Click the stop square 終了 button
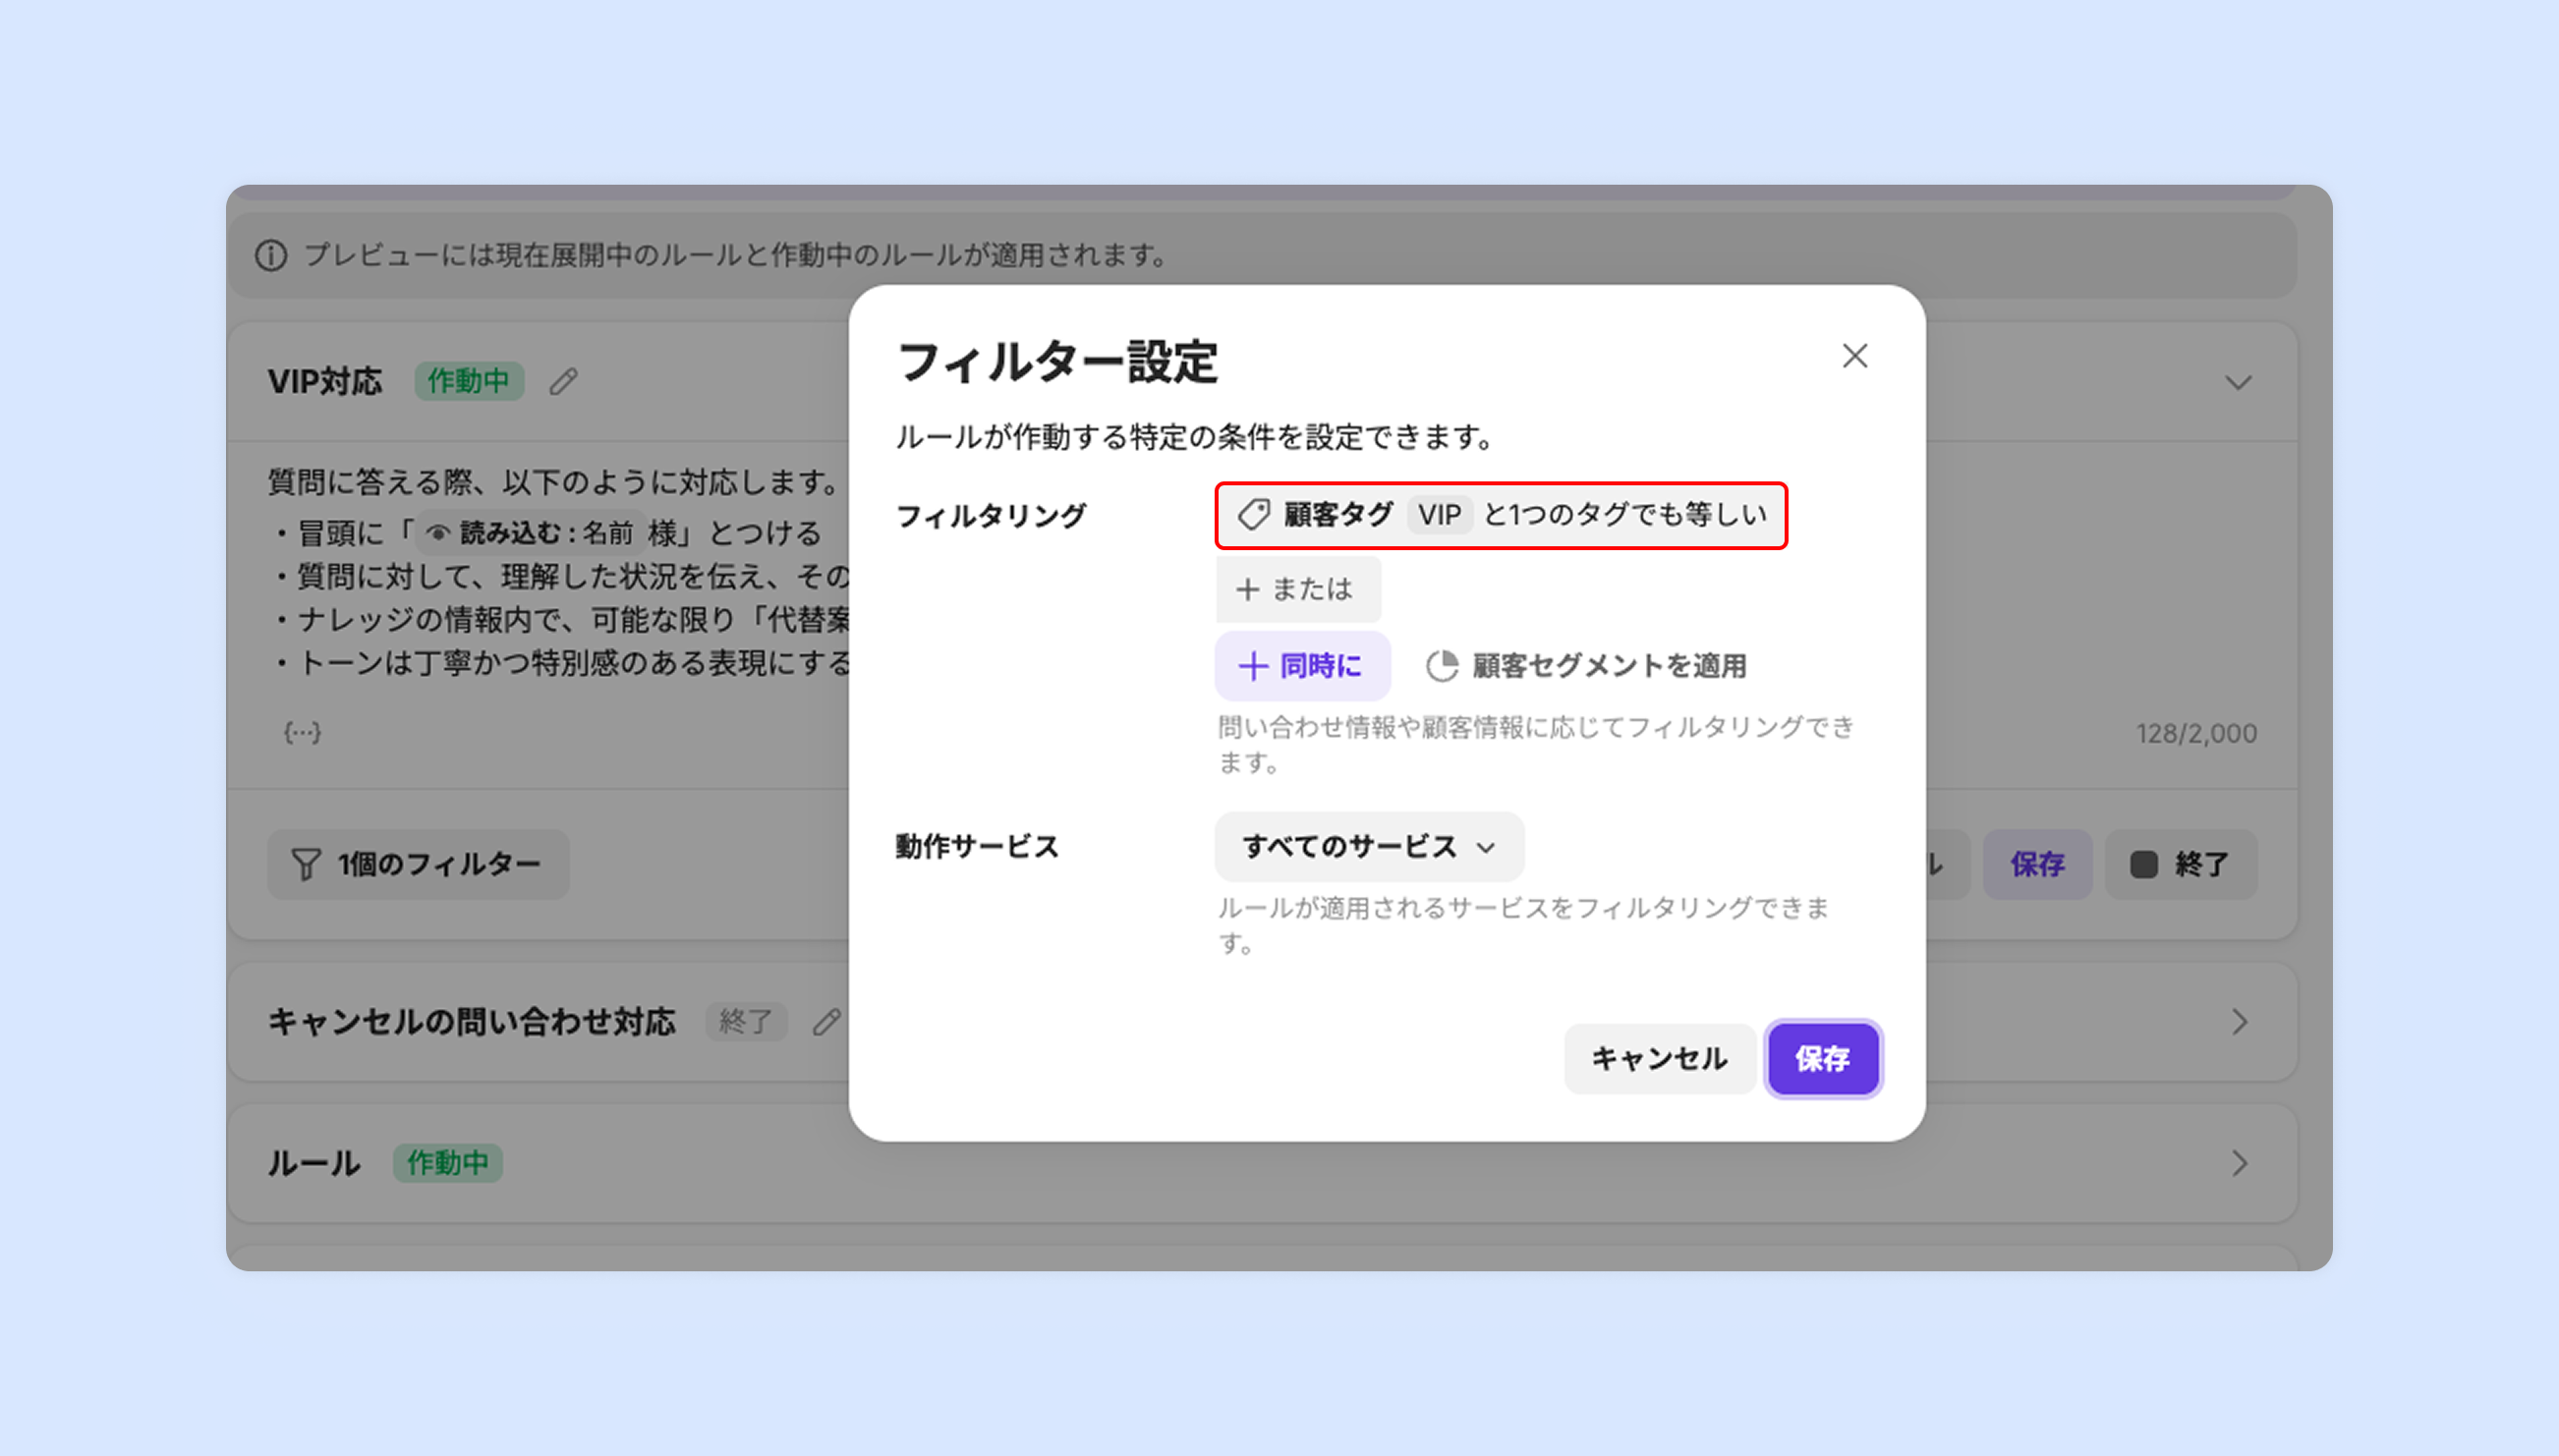2559x1456 pixels. tap(2180, 864)
